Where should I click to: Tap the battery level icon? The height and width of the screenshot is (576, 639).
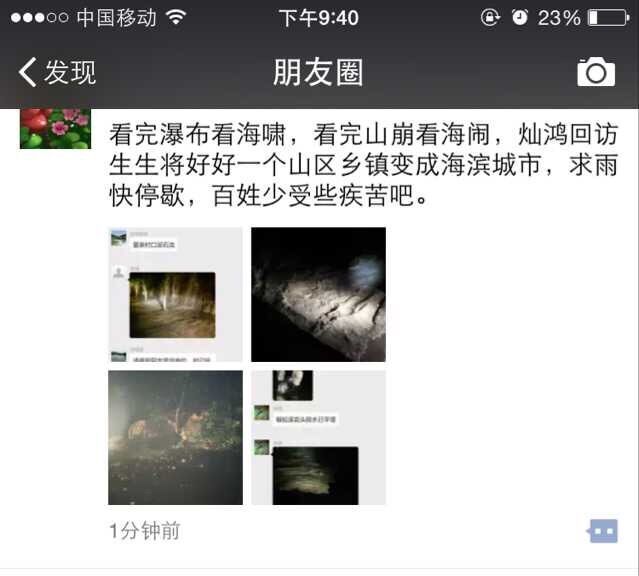608,18
